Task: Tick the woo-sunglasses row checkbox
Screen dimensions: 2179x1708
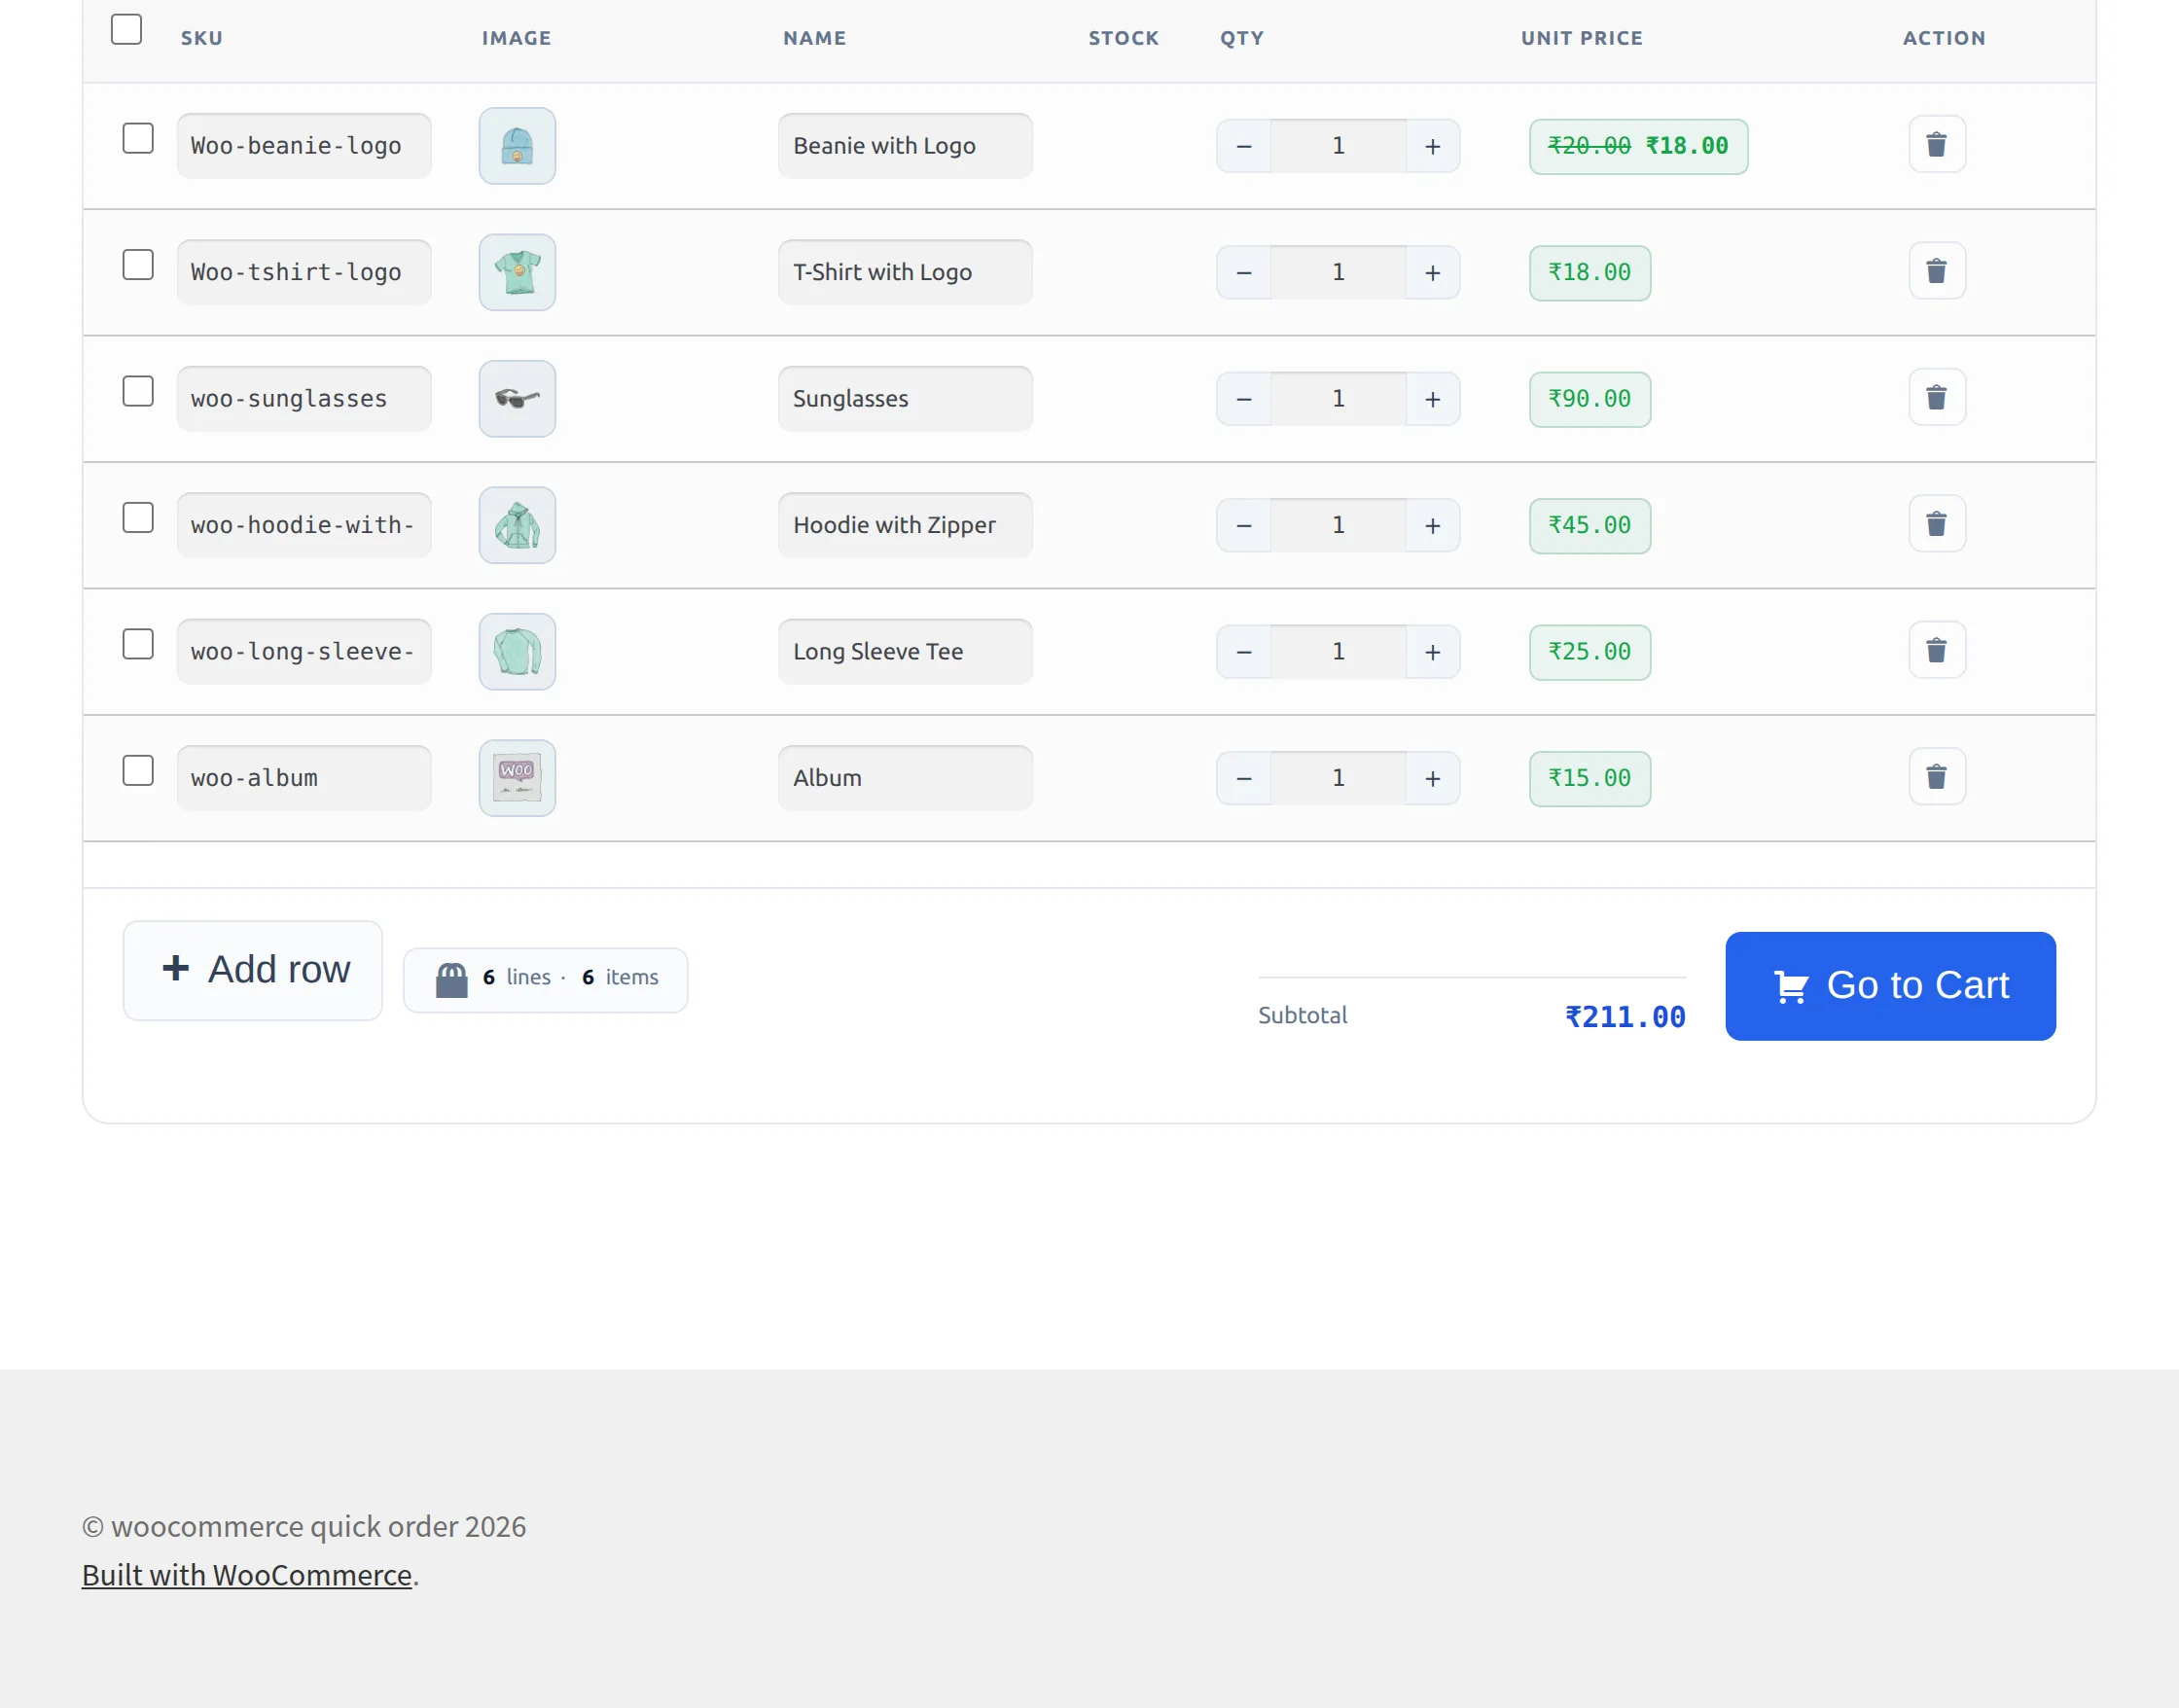Action: 138,391
